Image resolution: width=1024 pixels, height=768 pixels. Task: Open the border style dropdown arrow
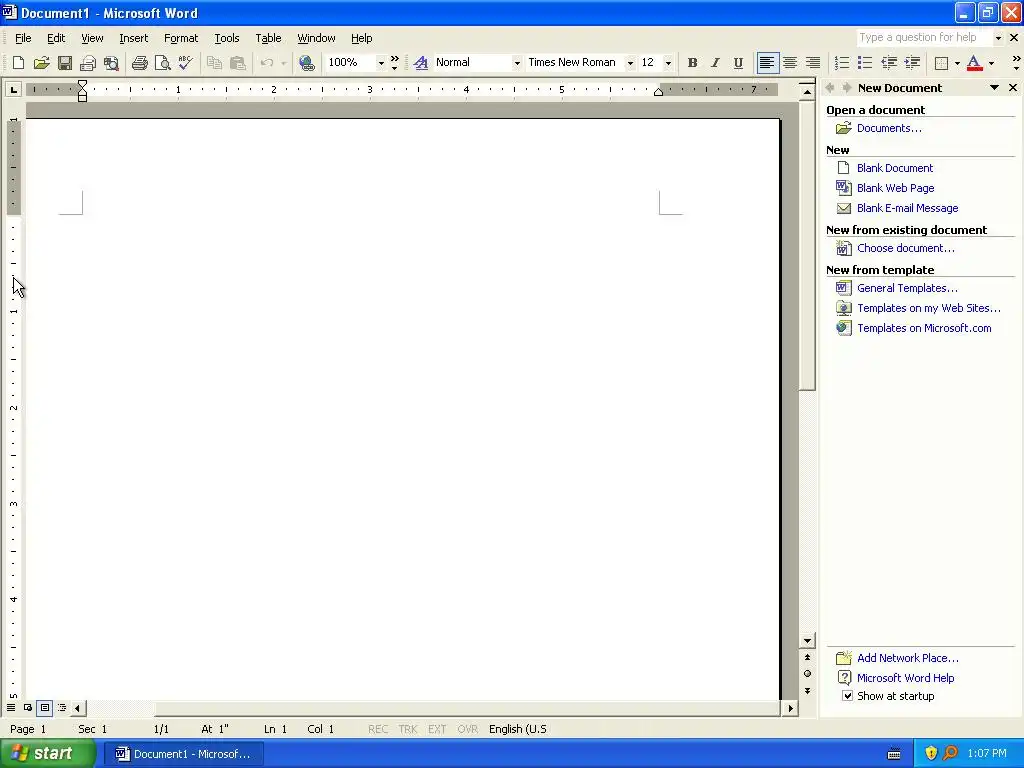(957, 63)
